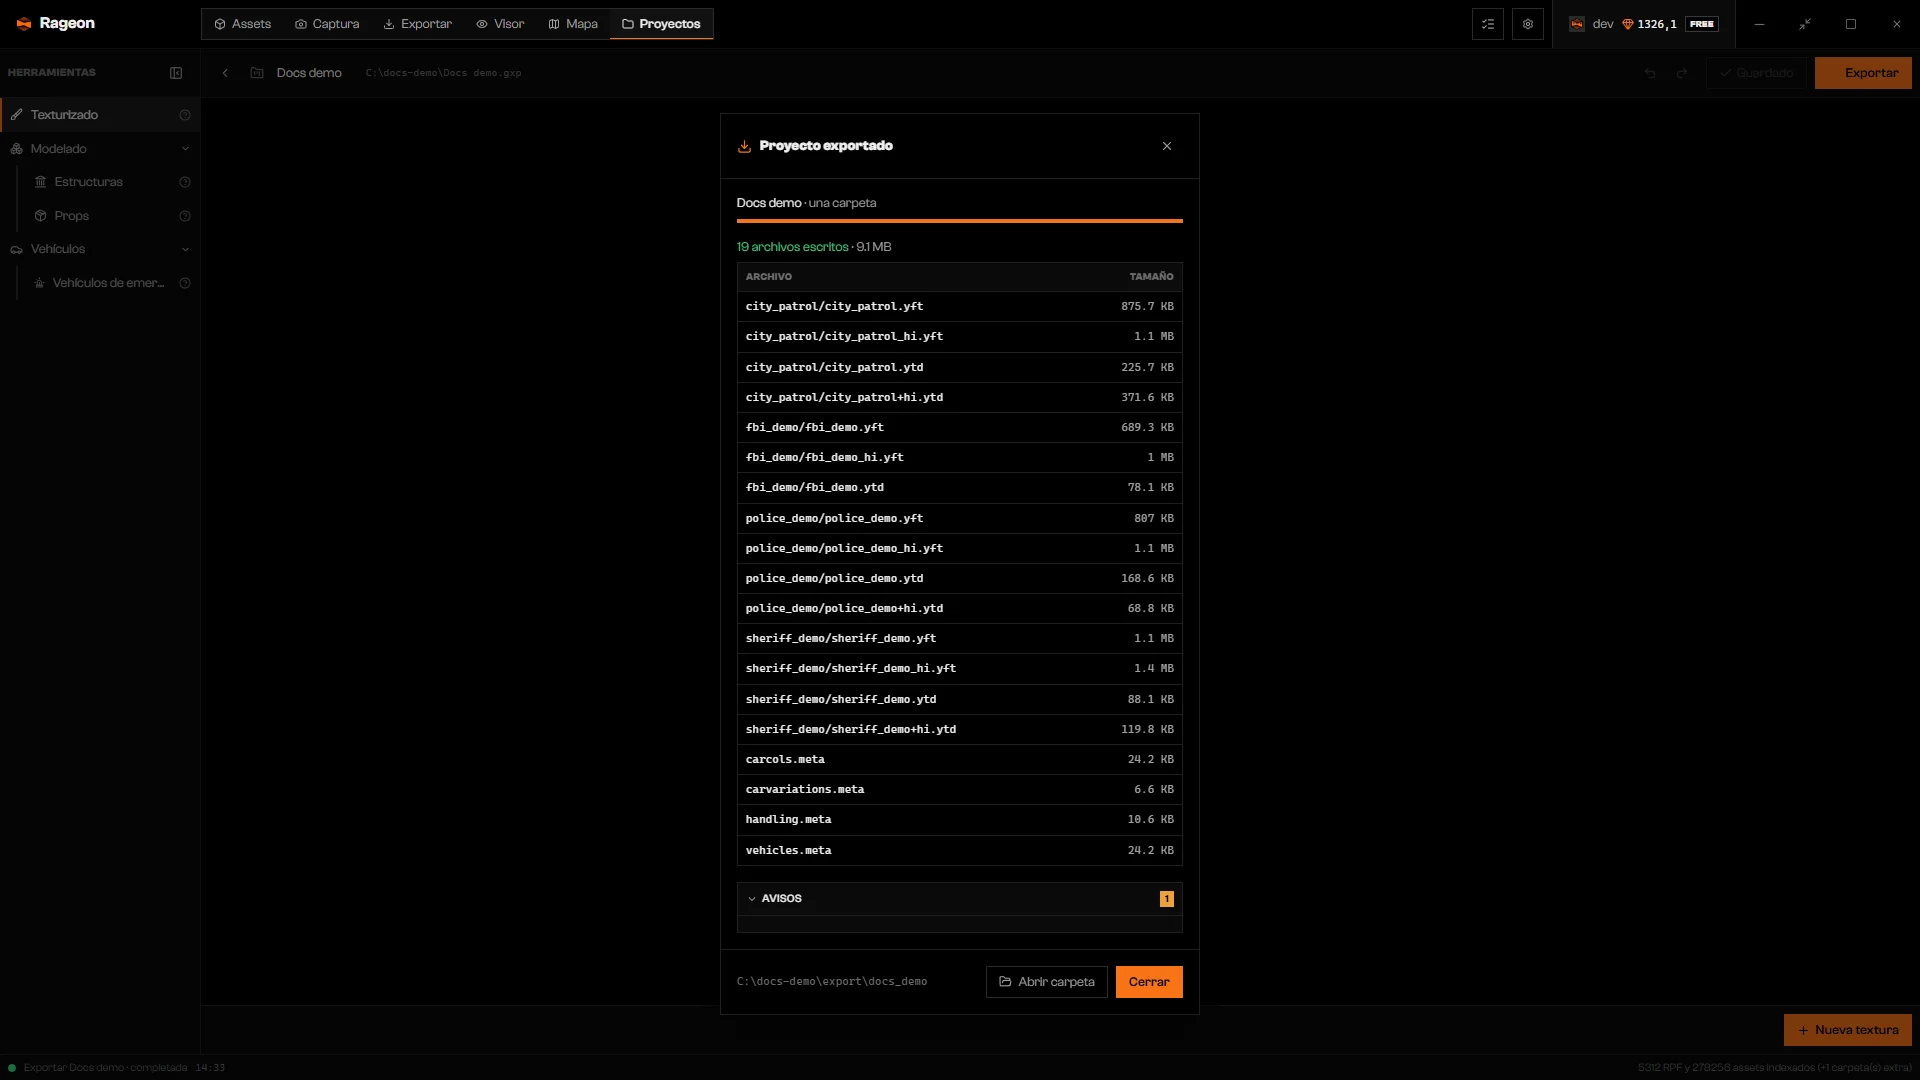The image size is (1920, 1080).
Task: Open the task list icon in title bar
Action: [x=1488, y=24]
